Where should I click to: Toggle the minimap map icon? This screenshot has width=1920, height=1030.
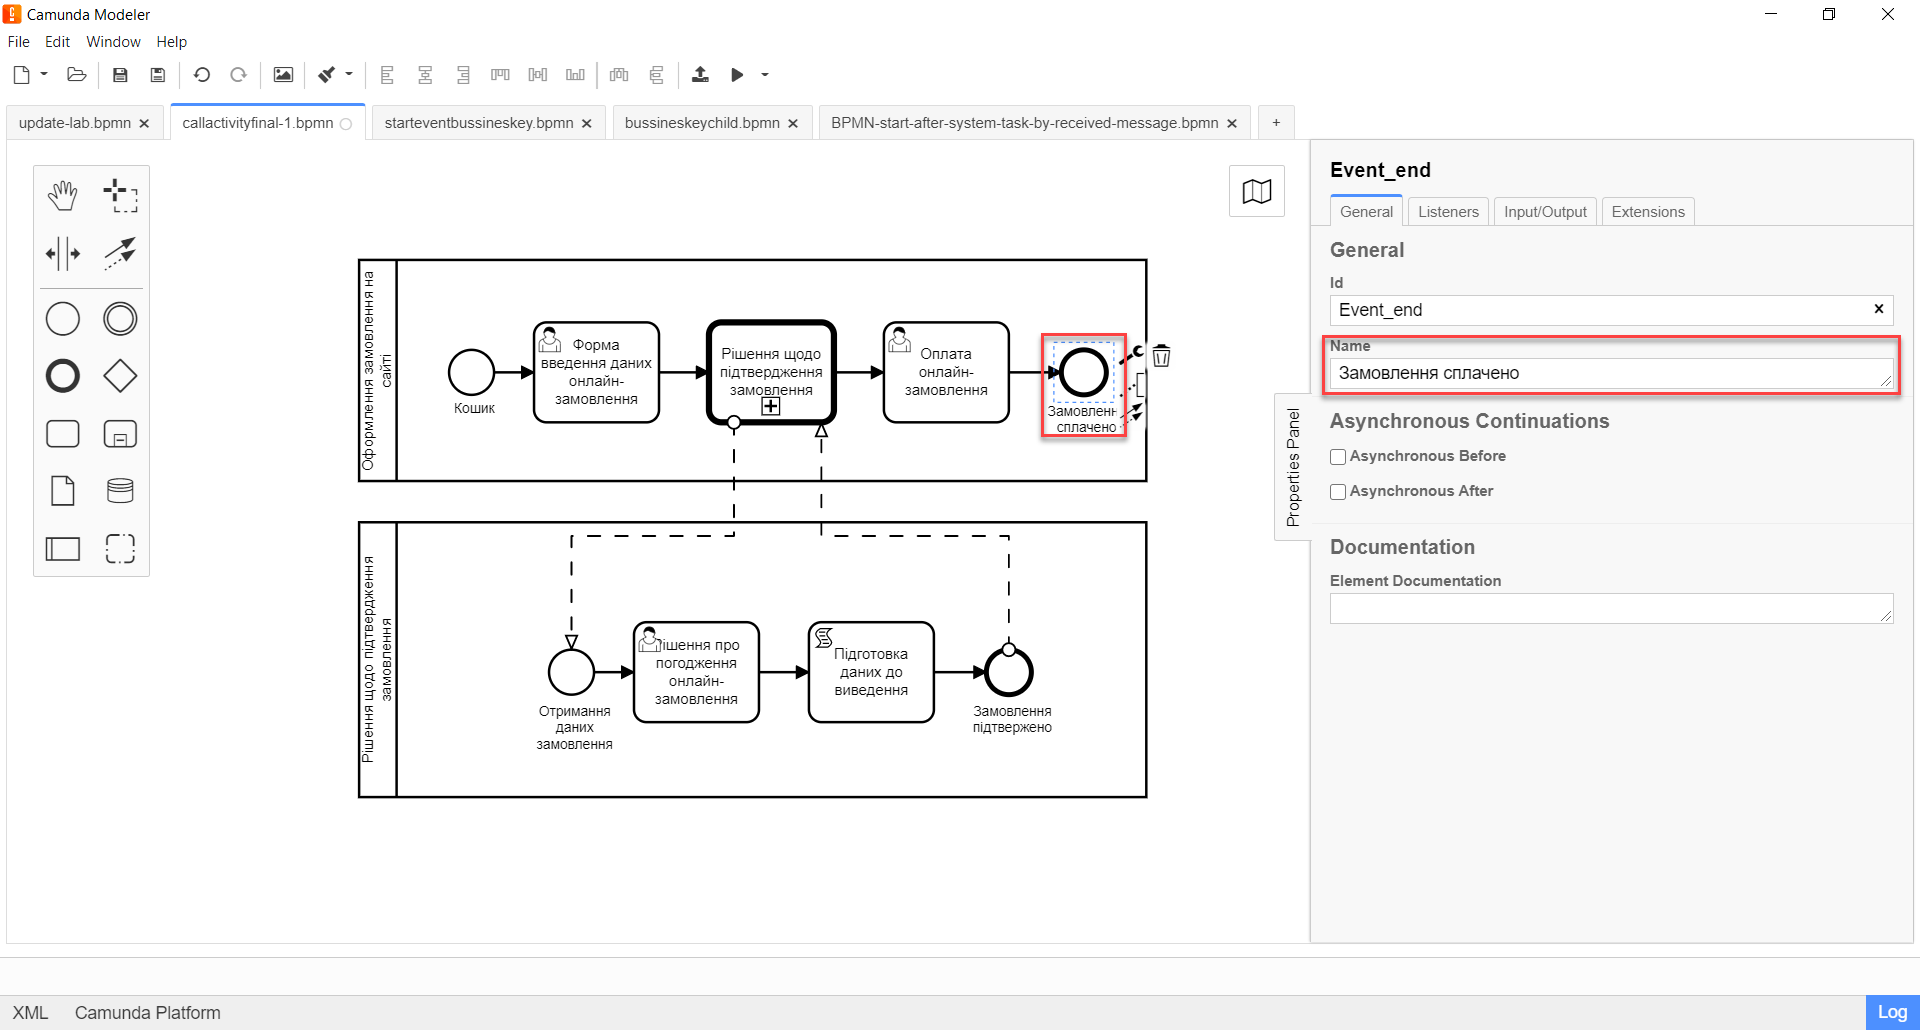coord(1257,191)
